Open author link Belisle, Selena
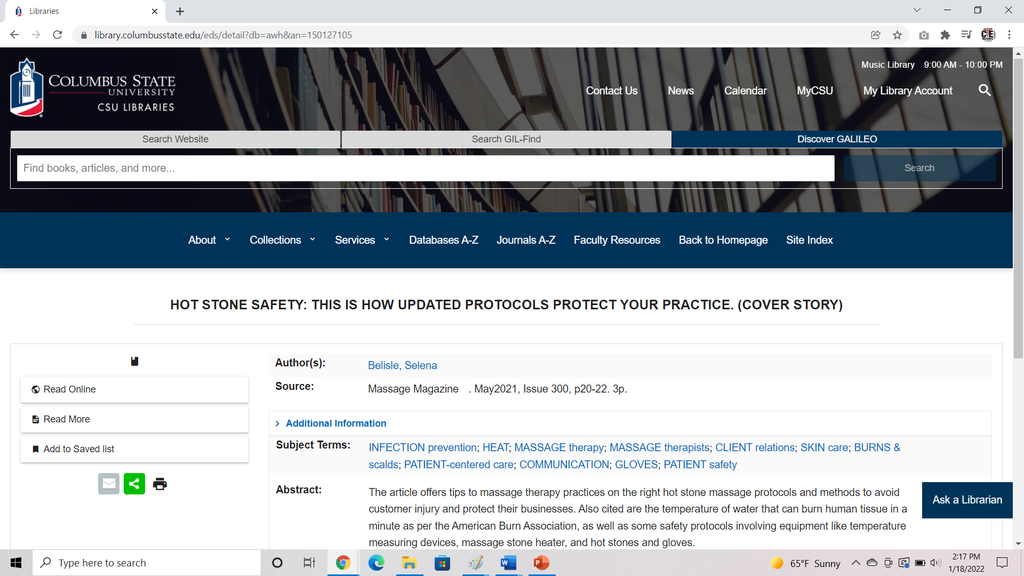 (x=402, y=365)
